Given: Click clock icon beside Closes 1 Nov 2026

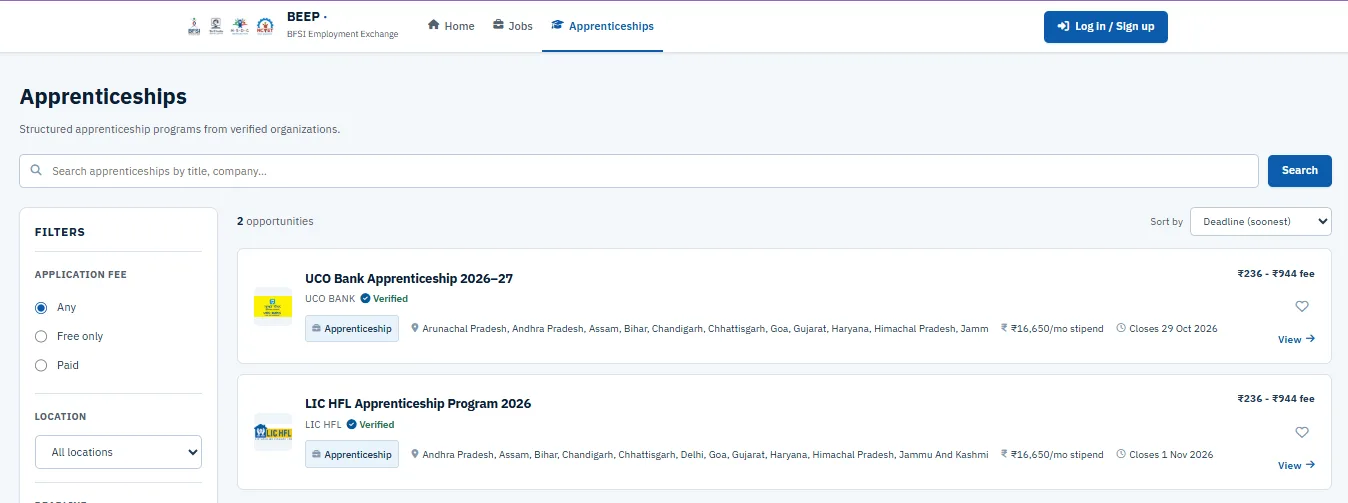Looking at the screenshot, I should (x=1121, y=454).
